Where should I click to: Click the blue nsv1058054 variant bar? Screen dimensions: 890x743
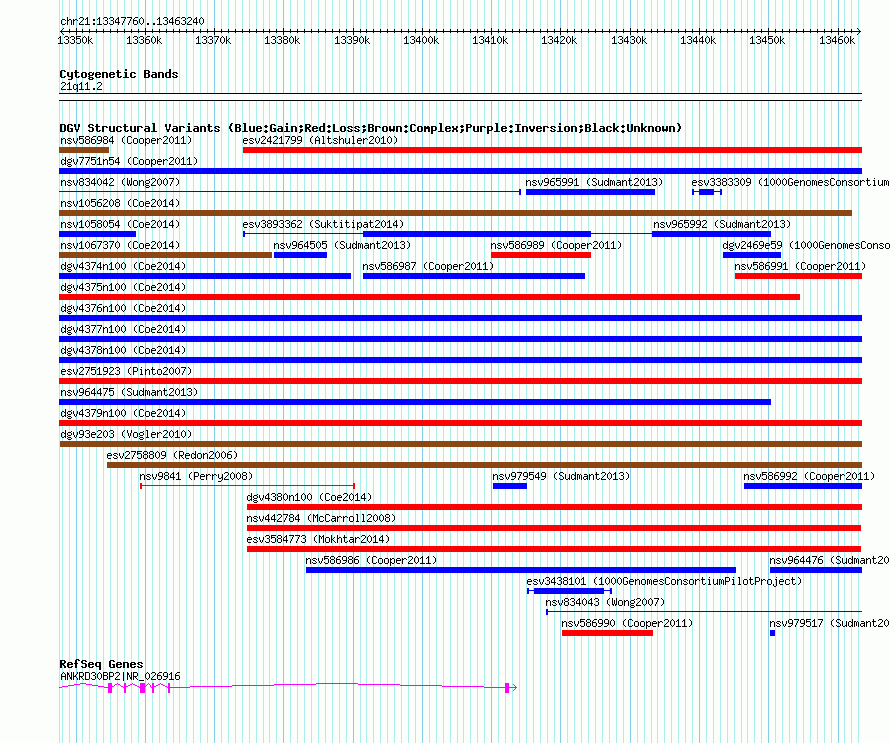click(98, 234)
